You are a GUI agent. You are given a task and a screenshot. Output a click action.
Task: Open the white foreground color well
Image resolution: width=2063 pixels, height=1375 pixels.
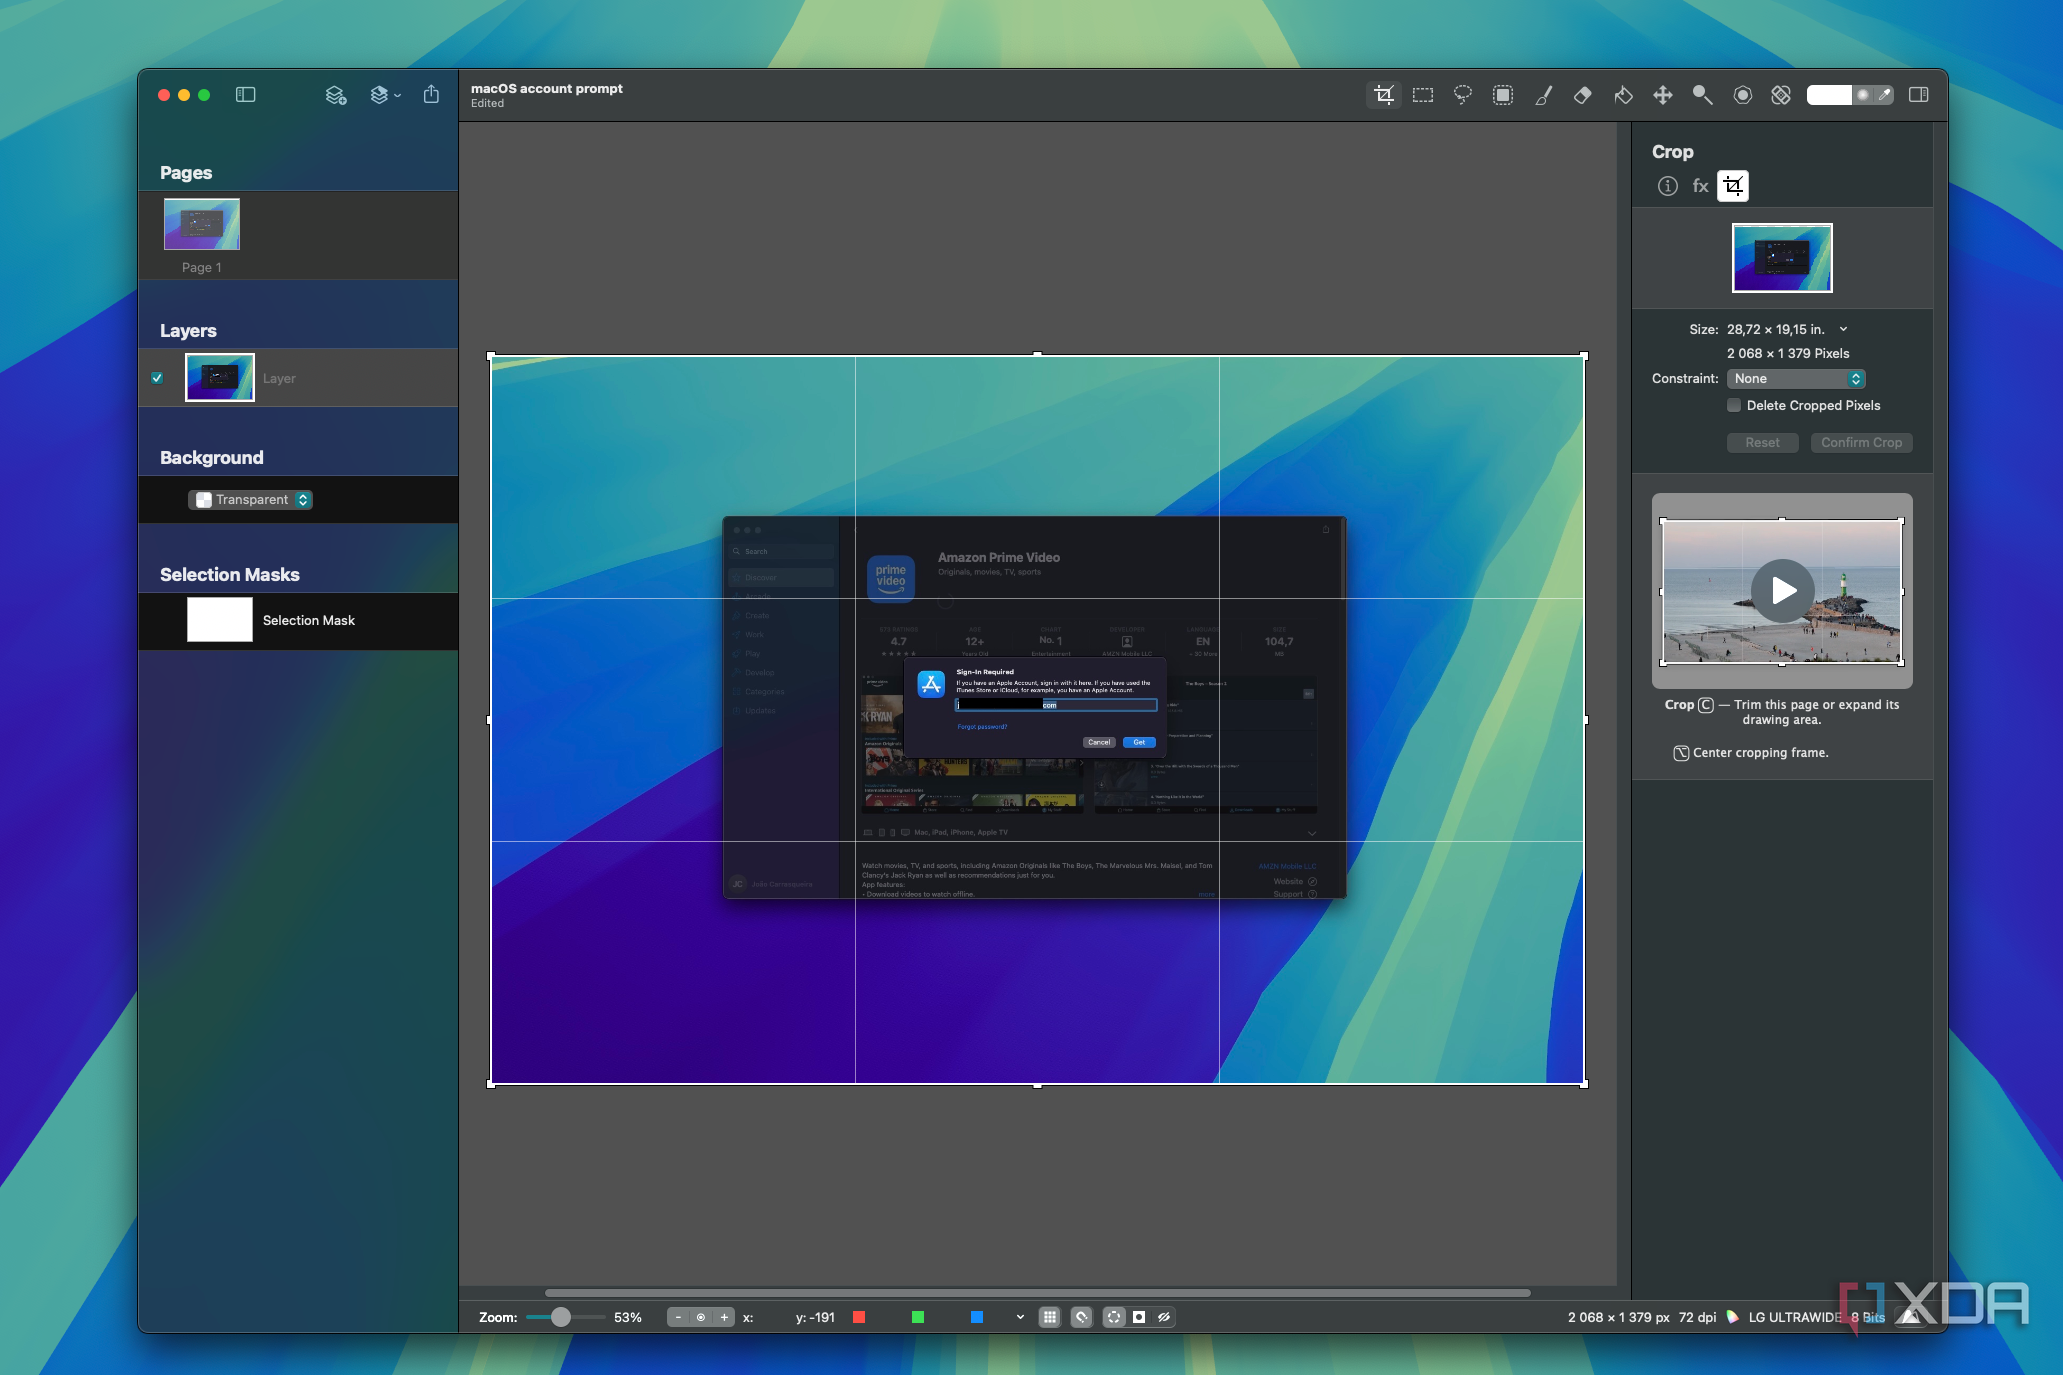[x=1829, y=95]
